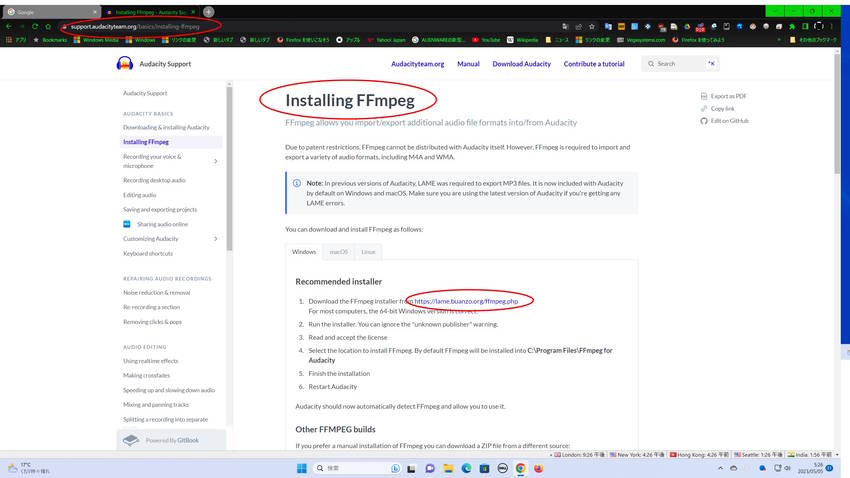Screen dimensions: 850x478
Task: Open the YouTube bookmark
Action: point(486,40)
